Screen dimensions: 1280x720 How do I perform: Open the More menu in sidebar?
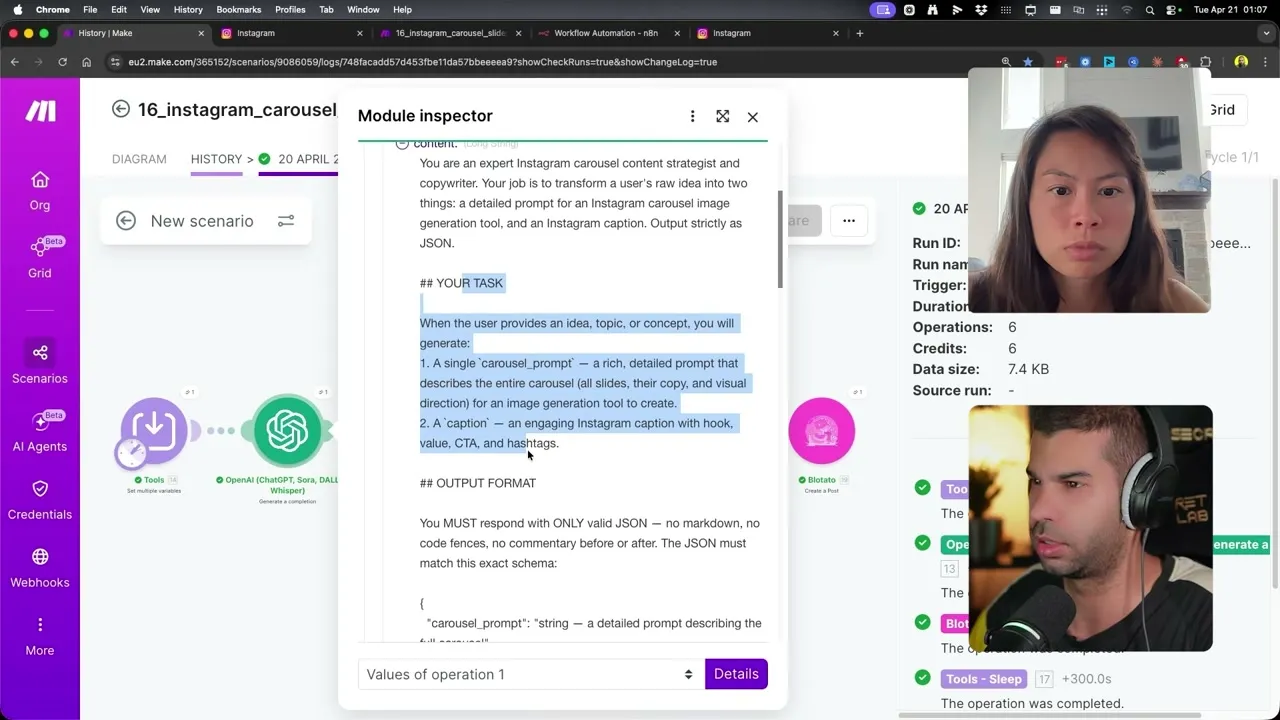(x=40, y=635)
